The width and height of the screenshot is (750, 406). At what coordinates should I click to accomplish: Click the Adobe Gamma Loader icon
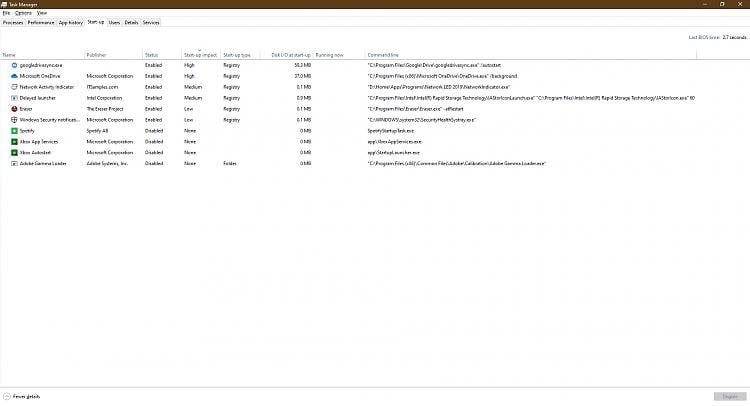pos(14,164)
